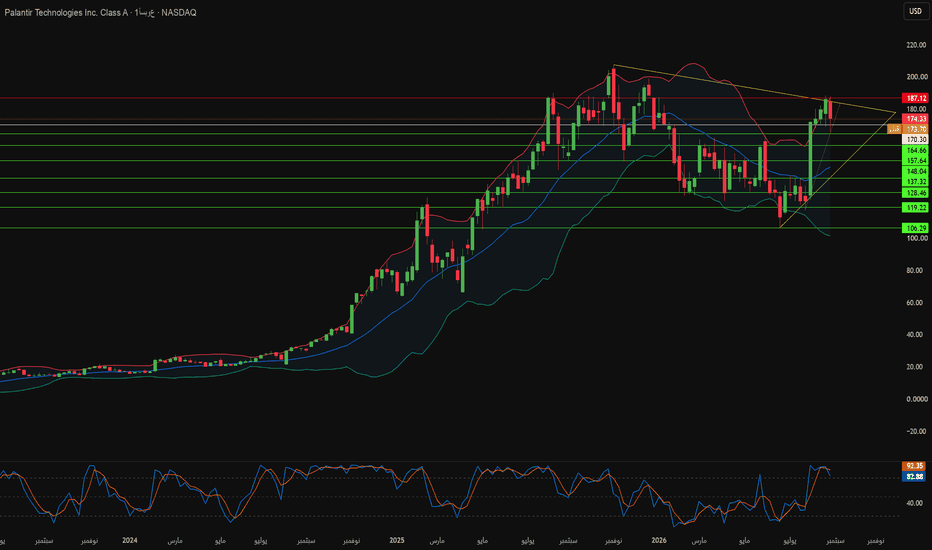
Task: Select the red 187.12 price label
Action: pos(915,98)
